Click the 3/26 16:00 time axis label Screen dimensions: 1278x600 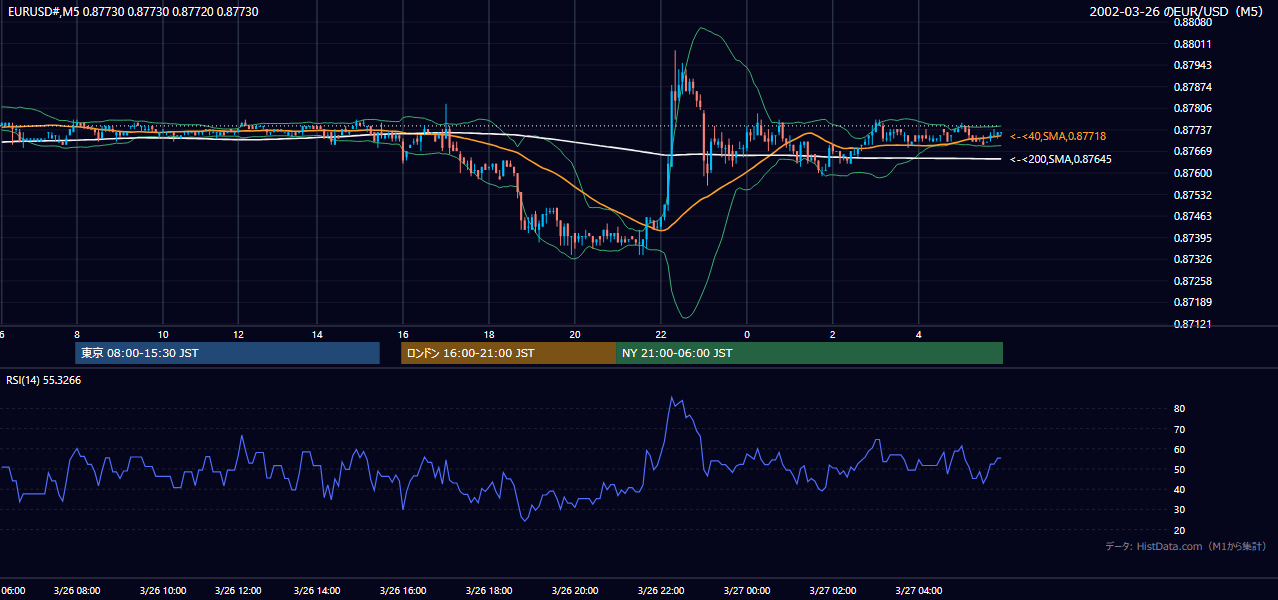tap(402, 591)
